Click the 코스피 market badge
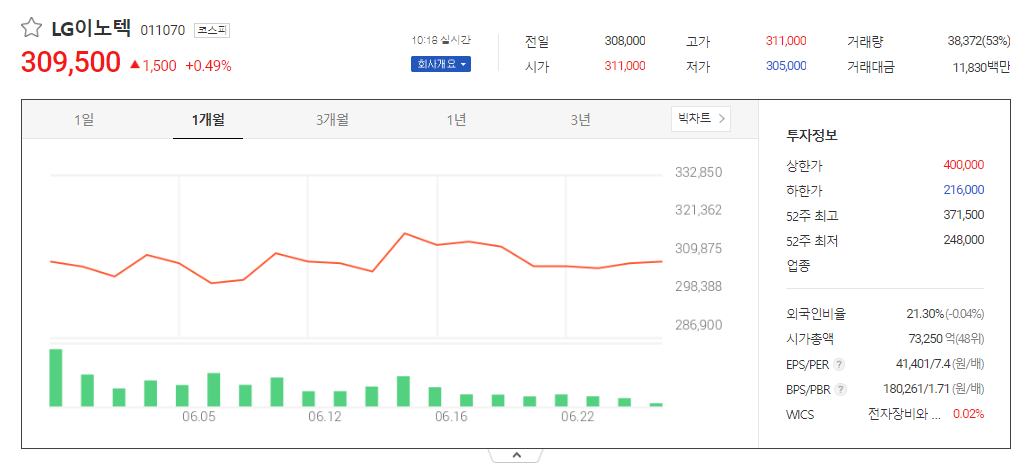The height and width of the screenshot is (472, 1028). click(x=212, y=30)
